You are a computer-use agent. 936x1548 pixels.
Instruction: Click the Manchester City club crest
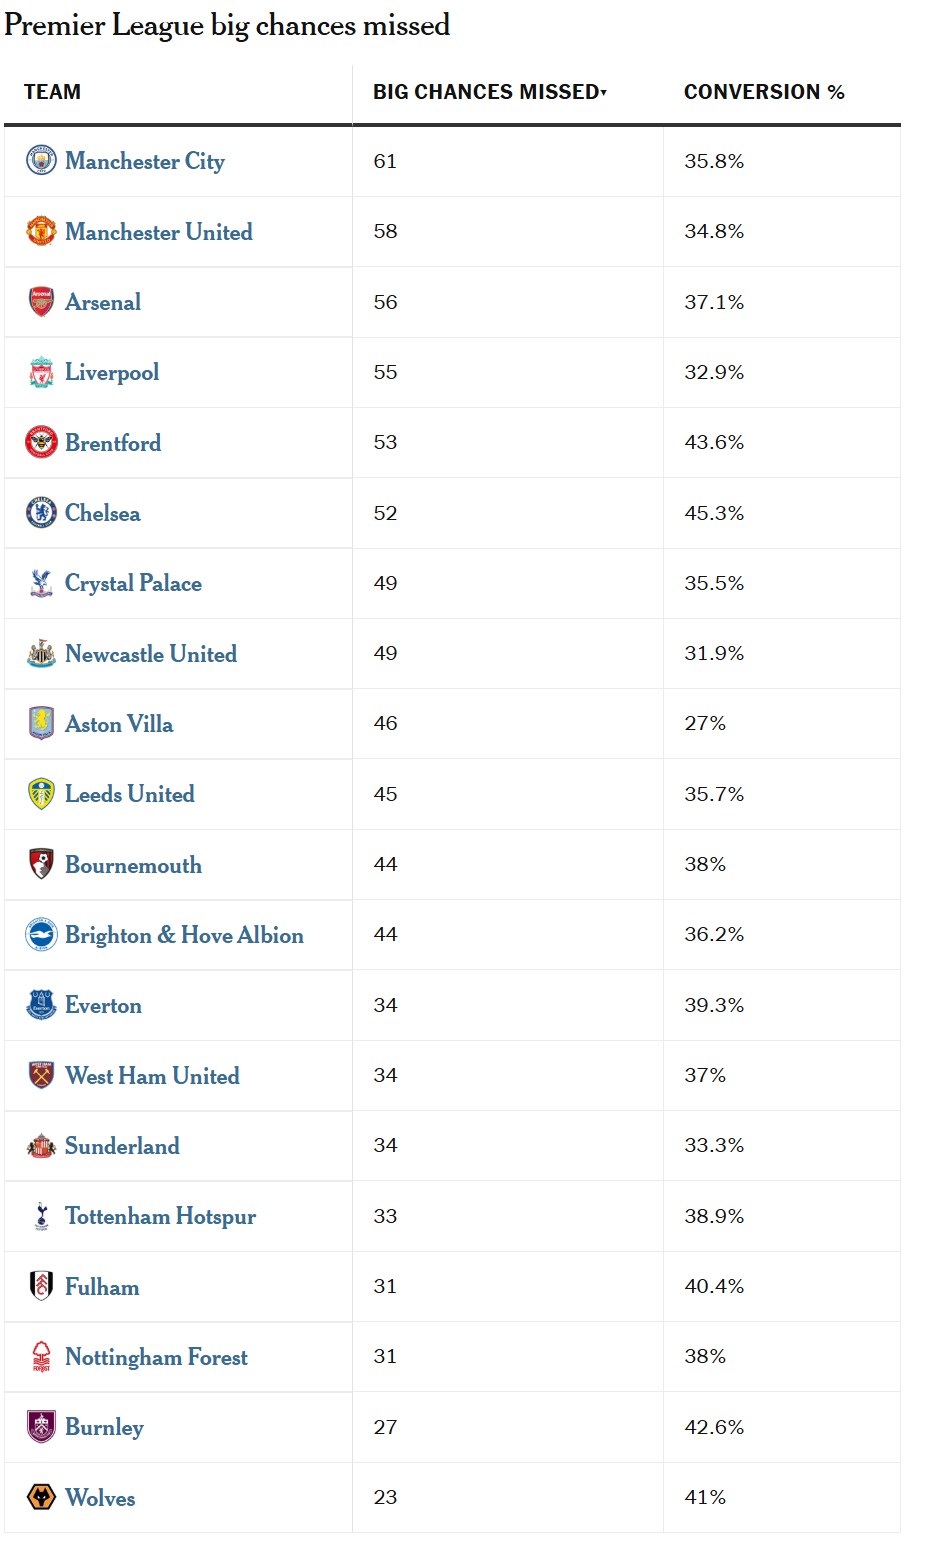pyautogui.click(x=41, y=161)
